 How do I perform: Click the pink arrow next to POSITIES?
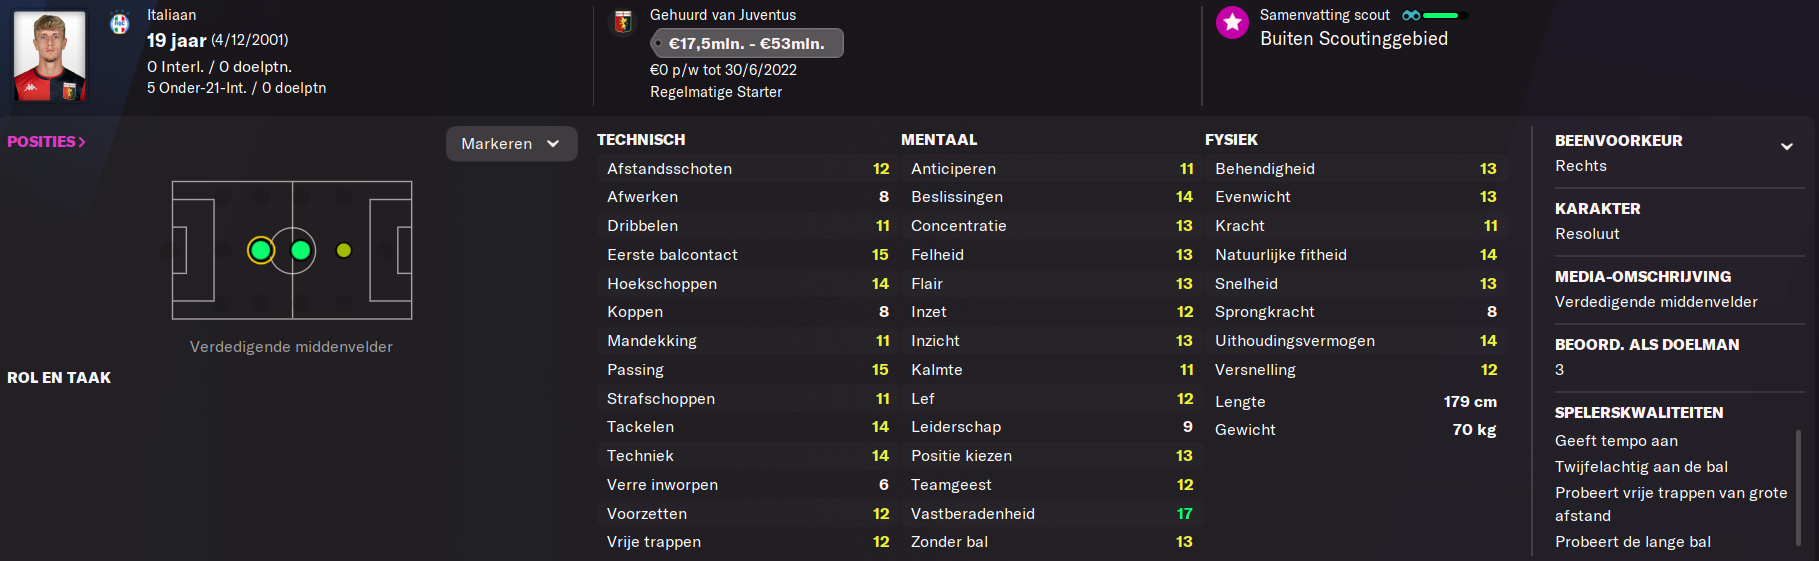pyautogui.click(x=82, y=142)
